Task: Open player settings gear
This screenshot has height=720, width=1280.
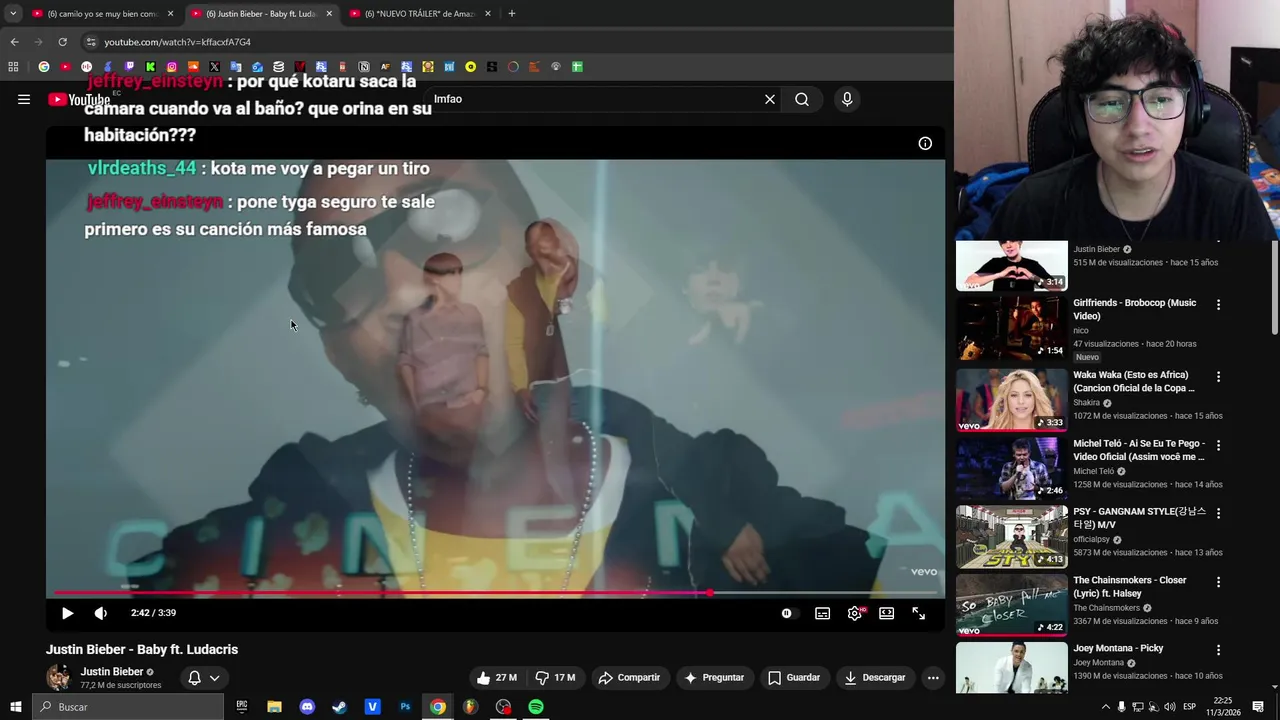Action: coord(855,613)
